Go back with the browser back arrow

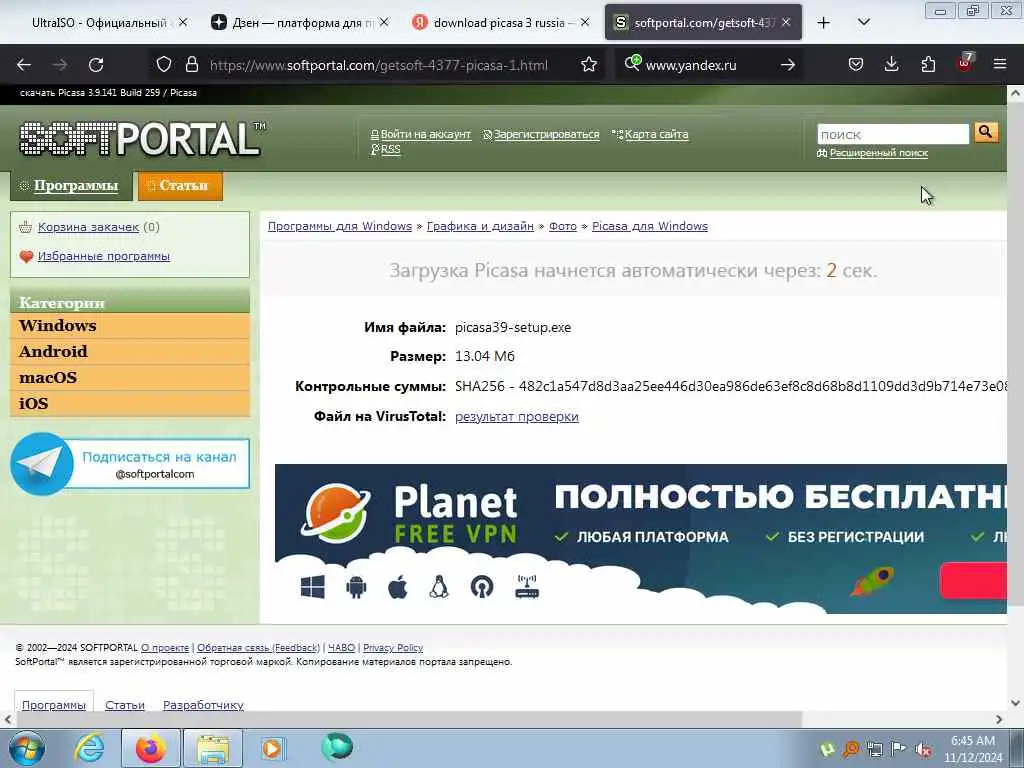(24, 65)
